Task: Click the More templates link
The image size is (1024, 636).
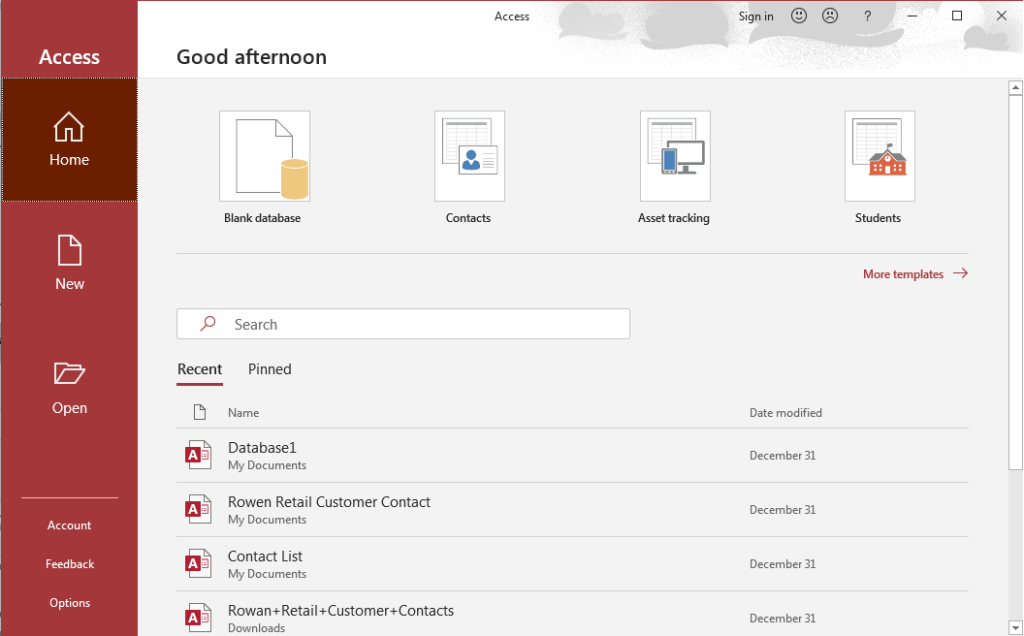Action: [914, 274]
